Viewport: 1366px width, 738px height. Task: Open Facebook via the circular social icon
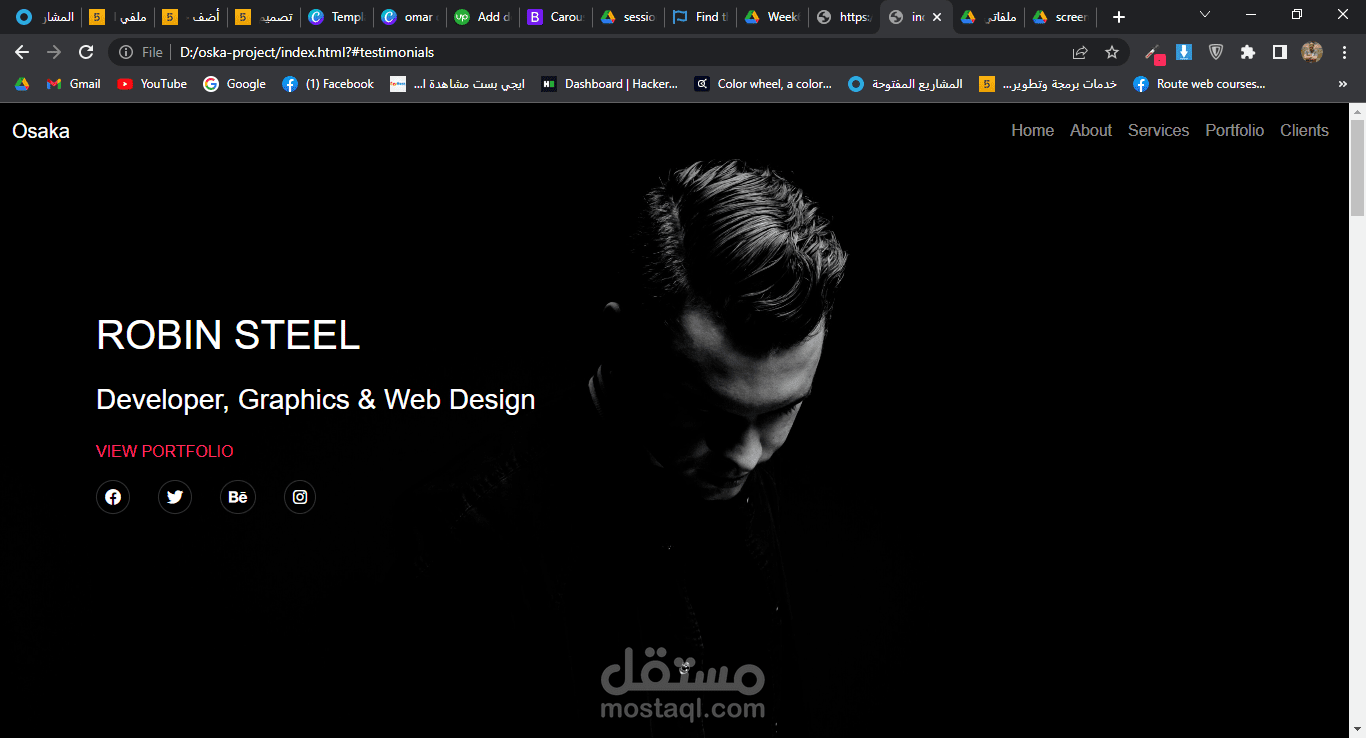tap(112, 497)
